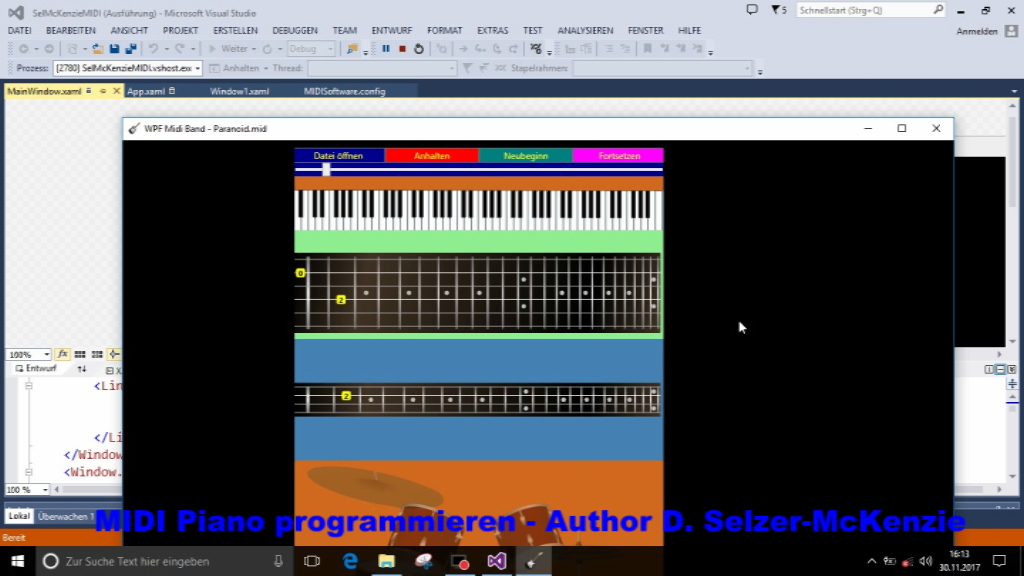Collapse the Lin... XAML node

click(29, 386)
